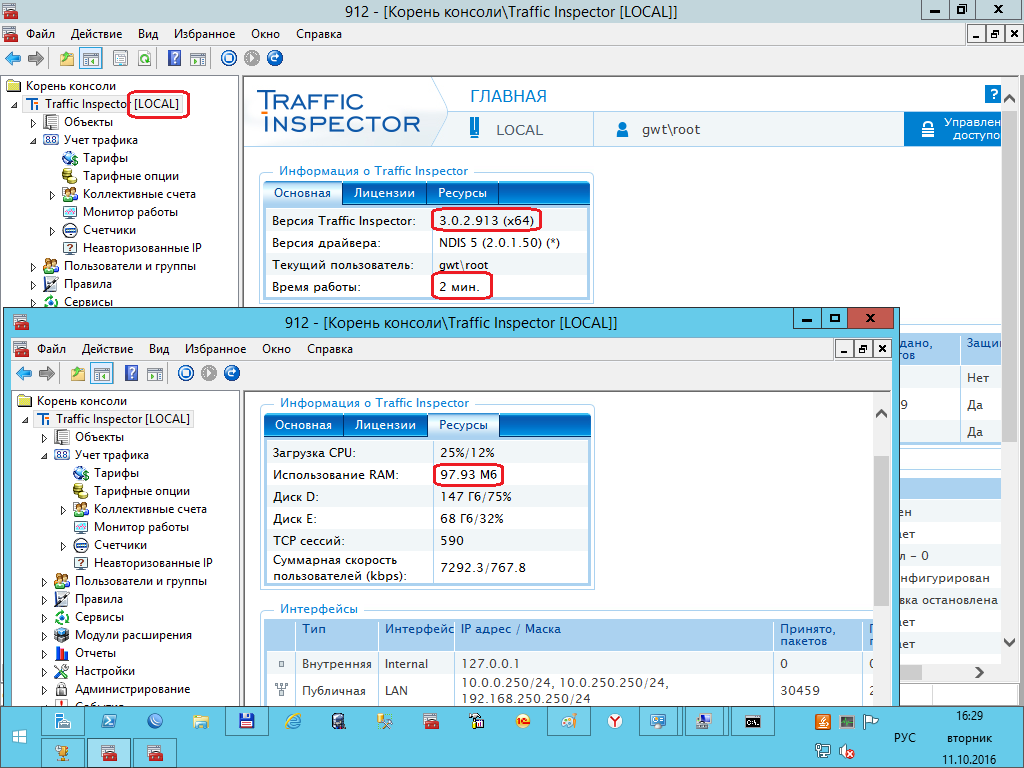Select Администрирование in the front window tree
1024x768 pixels.
[x=133, y=689]
